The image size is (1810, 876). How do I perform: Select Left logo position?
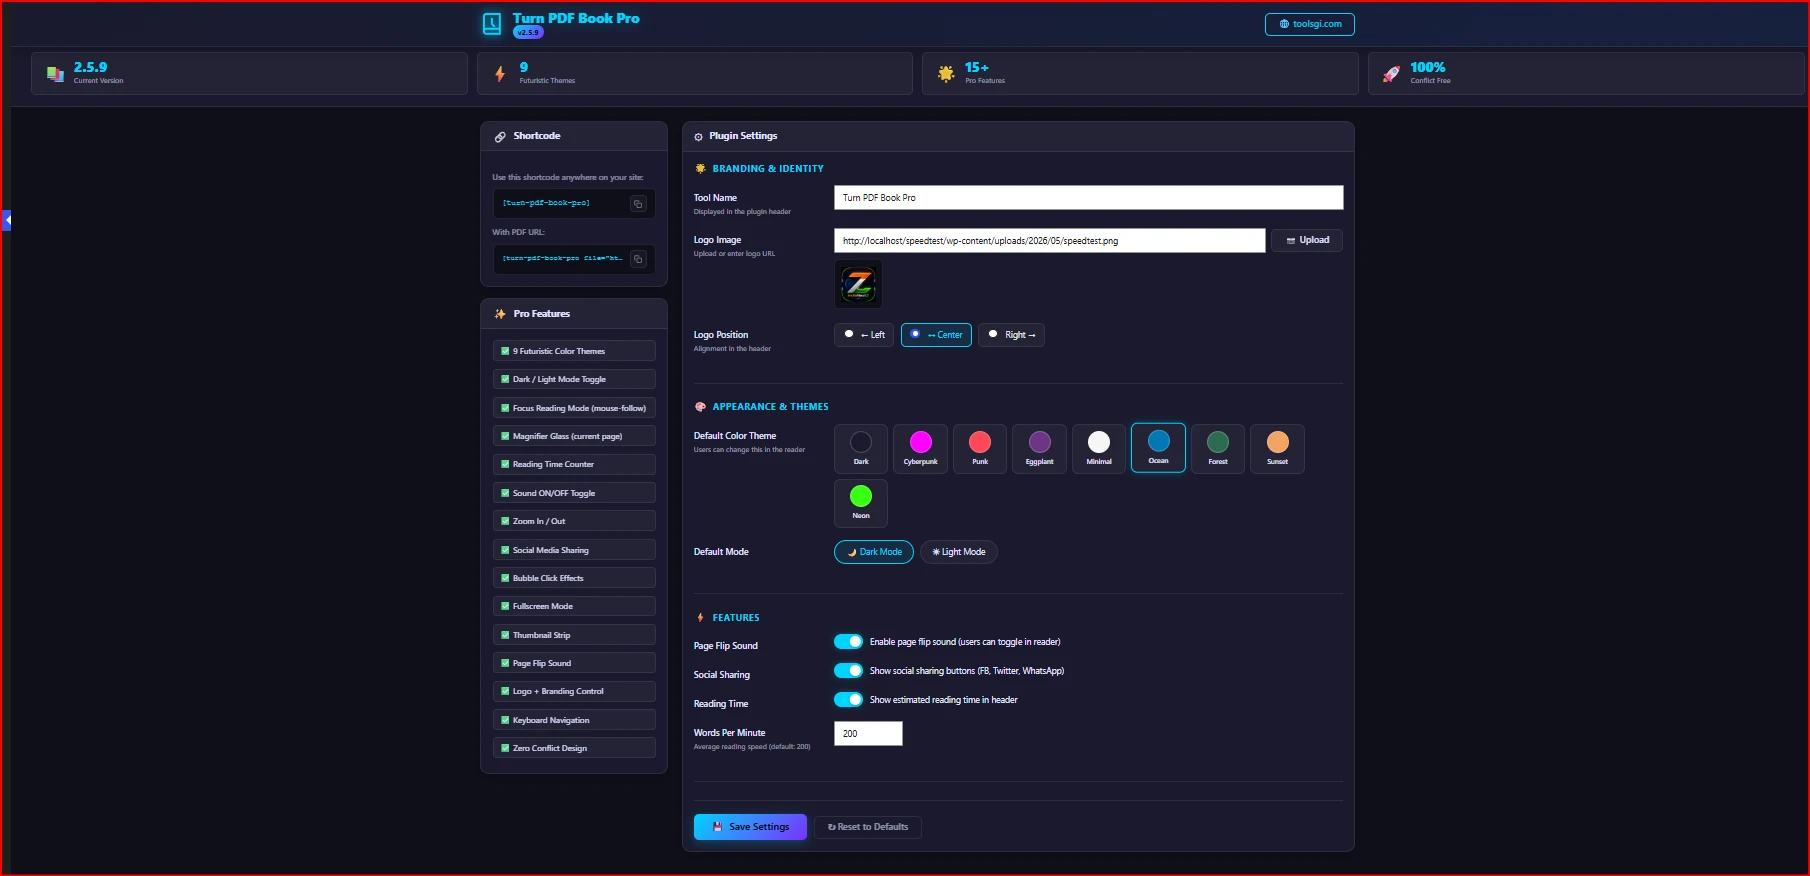click(x=864, y=335)
